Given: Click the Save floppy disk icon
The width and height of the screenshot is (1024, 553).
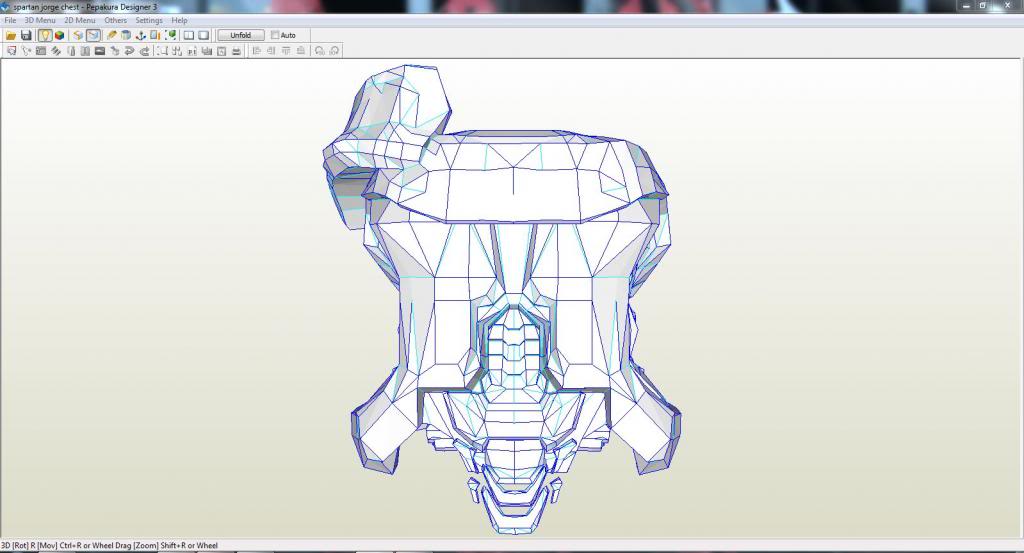Looking at the screenshot, I should tap(26, 35).
